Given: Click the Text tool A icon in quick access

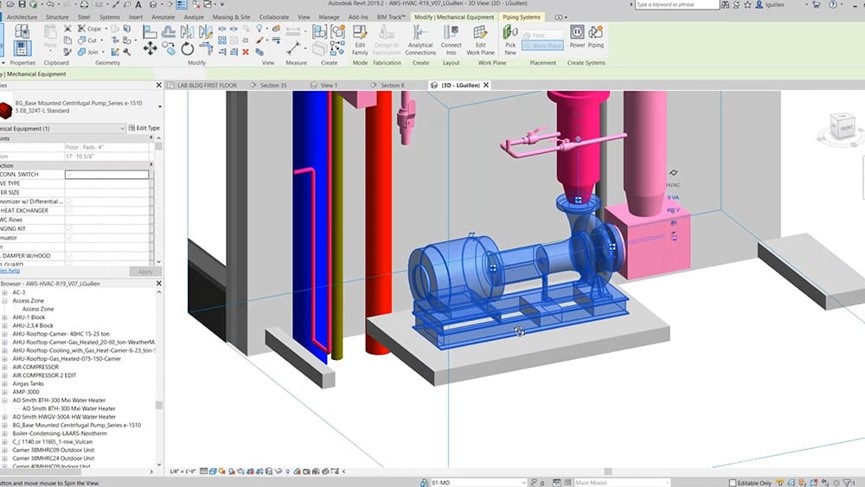Looking at the screenshot, I should click(138, 4).
